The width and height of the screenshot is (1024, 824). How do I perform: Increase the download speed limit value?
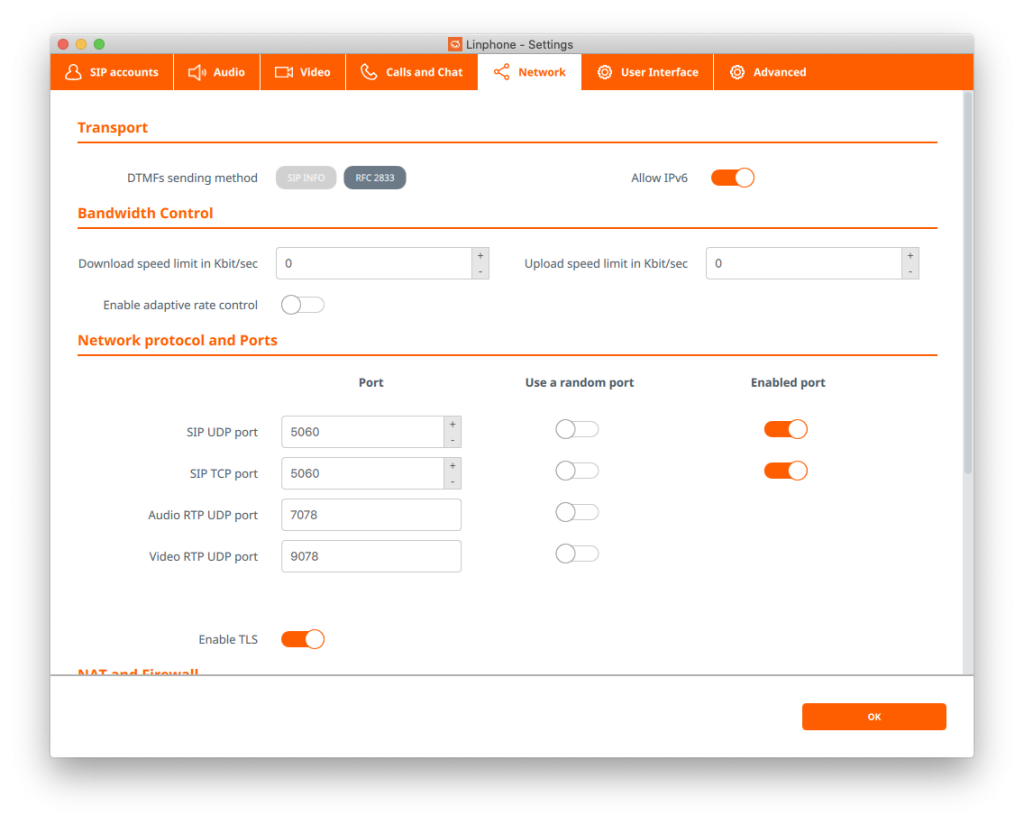coord(480,256)
